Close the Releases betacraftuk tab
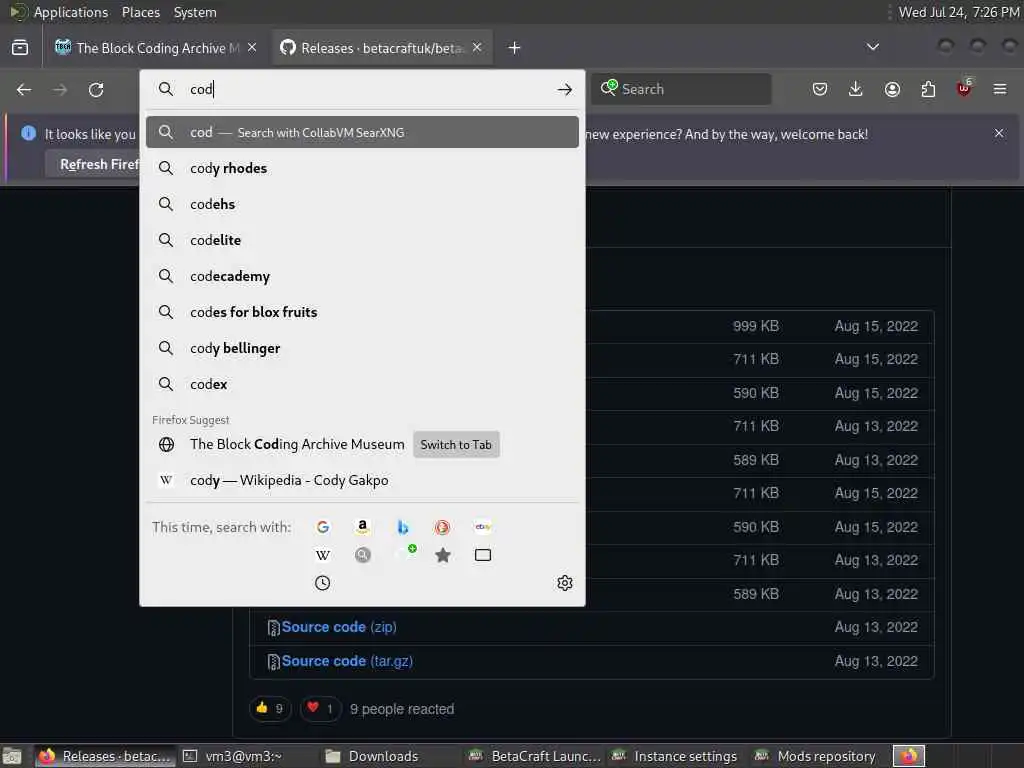Screen dimensions: 1024x768 (477, 48)
